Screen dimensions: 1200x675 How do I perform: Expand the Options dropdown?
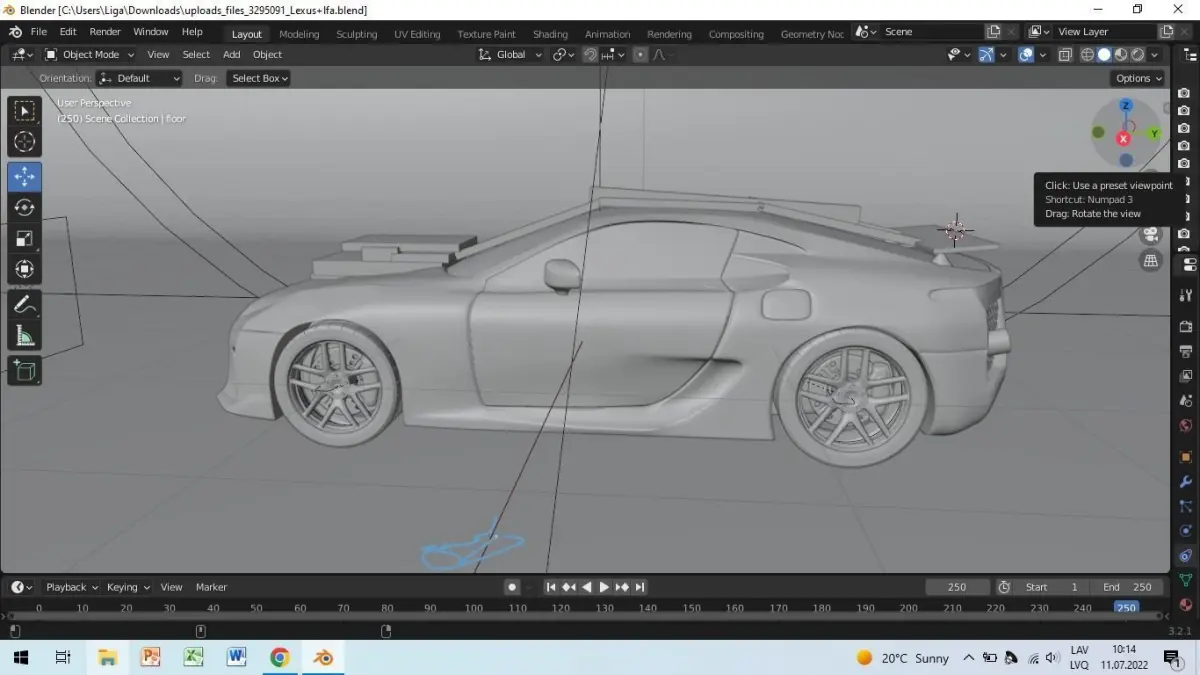click(1138, 78)
